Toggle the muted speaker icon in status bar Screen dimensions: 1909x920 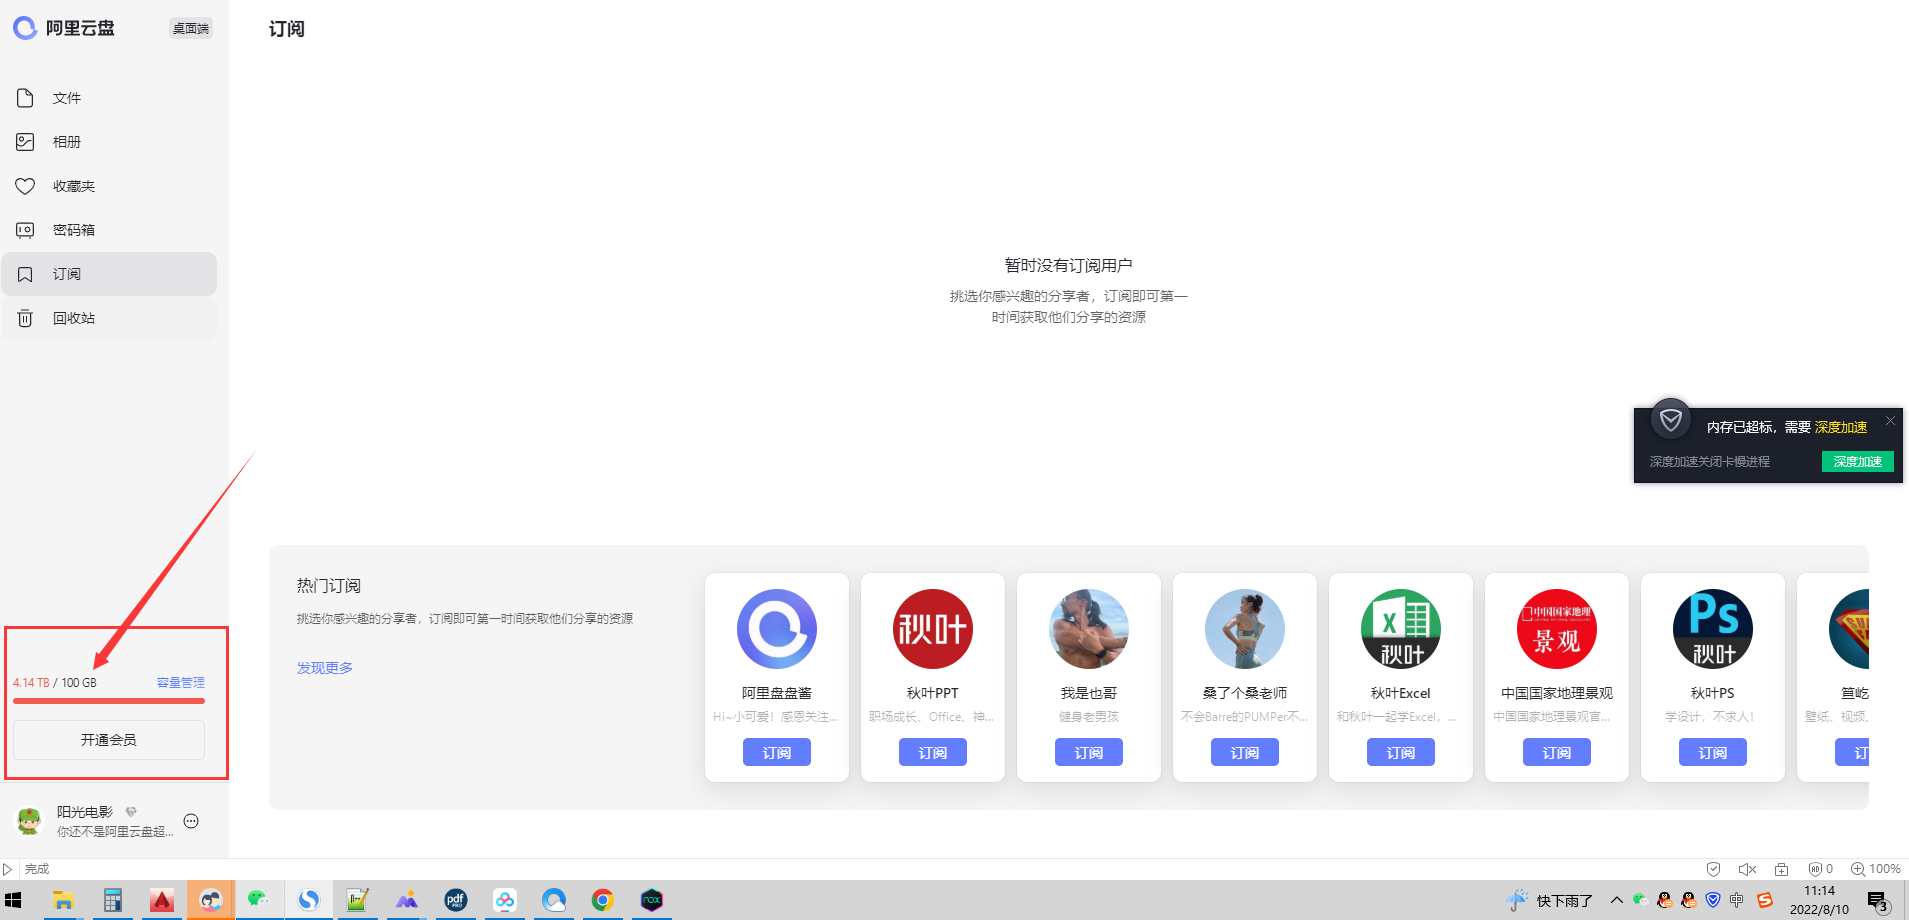tap(1747, 869)
